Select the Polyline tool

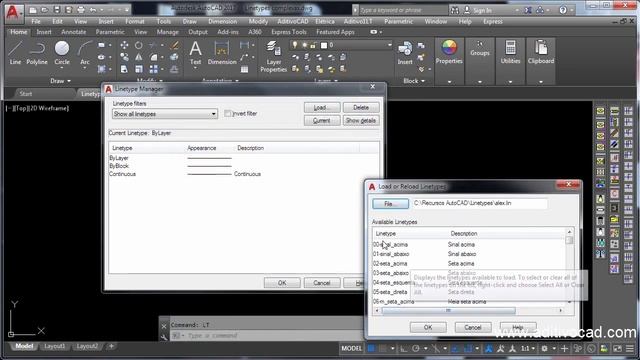[37, 53]
